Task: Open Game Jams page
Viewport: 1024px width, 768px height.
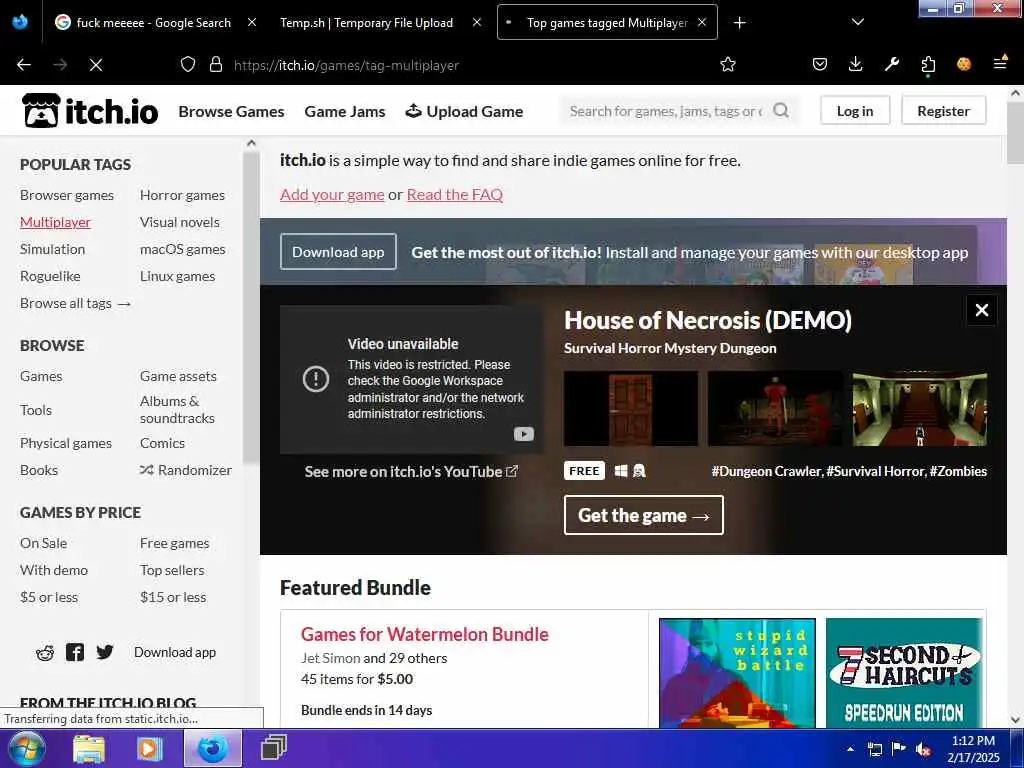Action: coord(345,112)
